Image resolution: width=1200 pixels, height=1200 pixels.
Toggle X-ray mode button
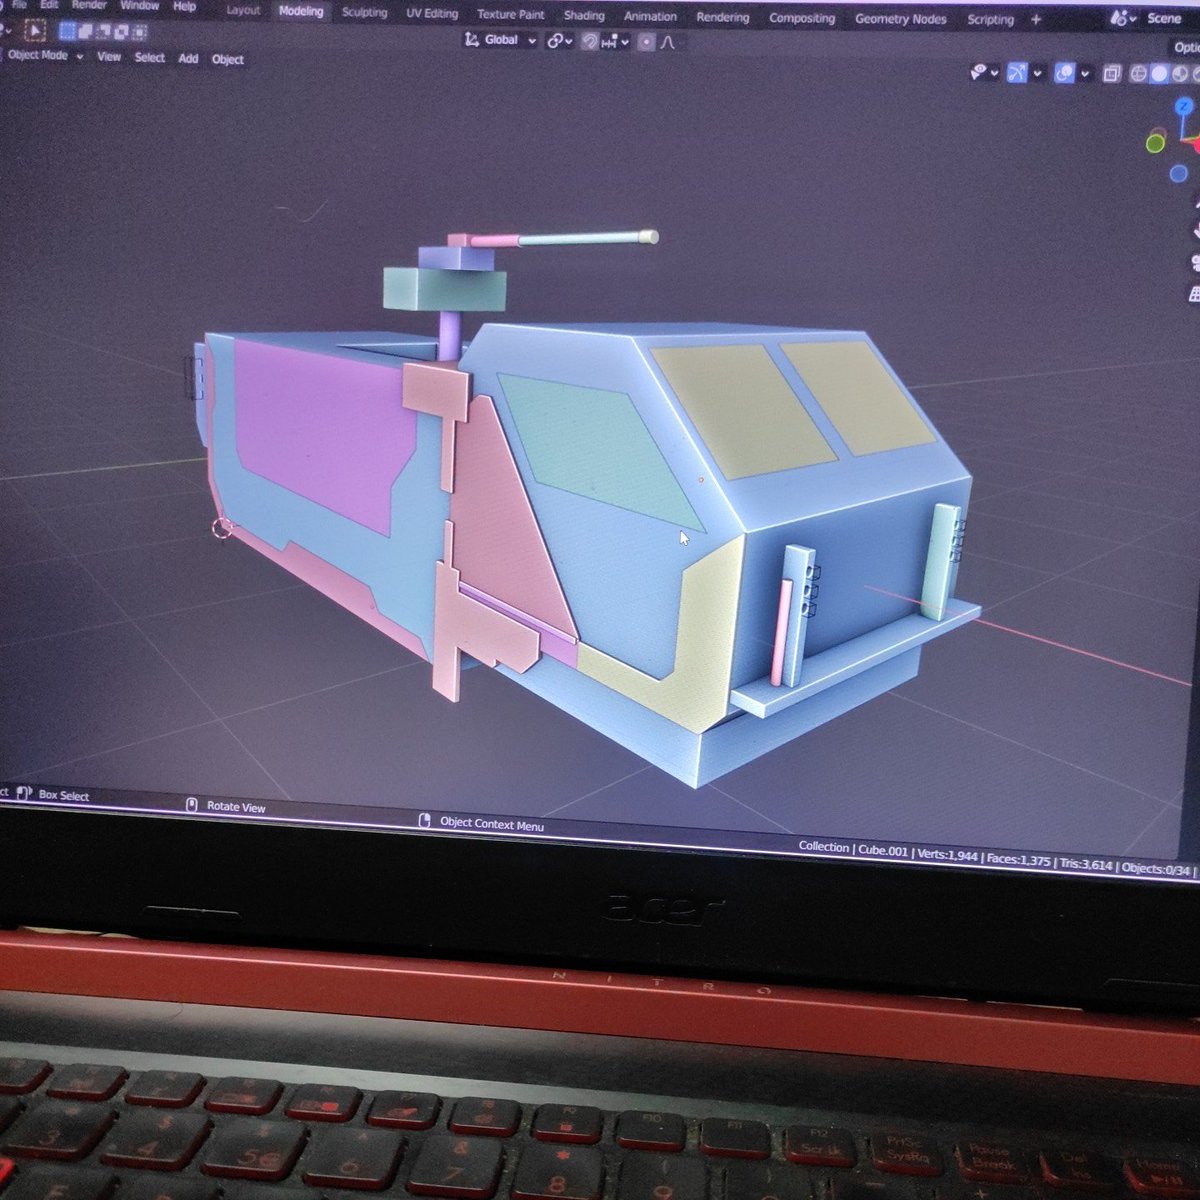(1111, 74)
